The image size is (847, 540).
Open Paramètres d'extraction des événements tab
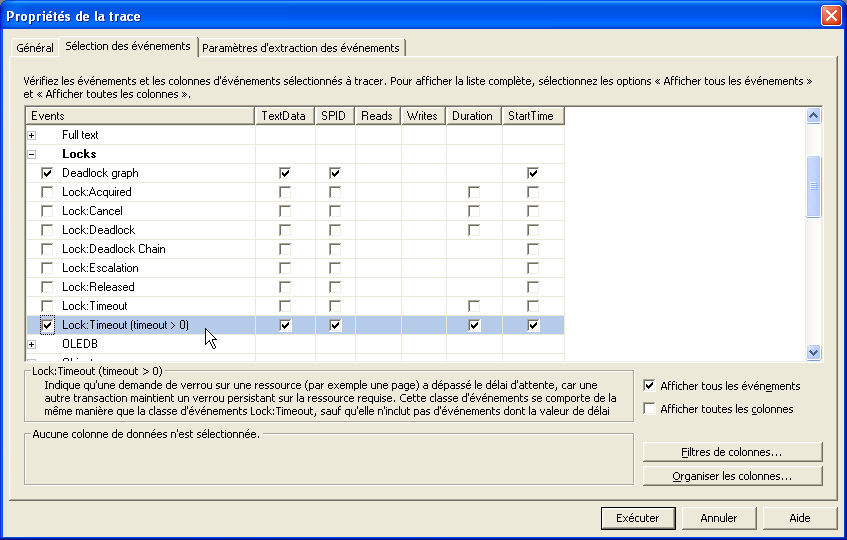point(301,48)
